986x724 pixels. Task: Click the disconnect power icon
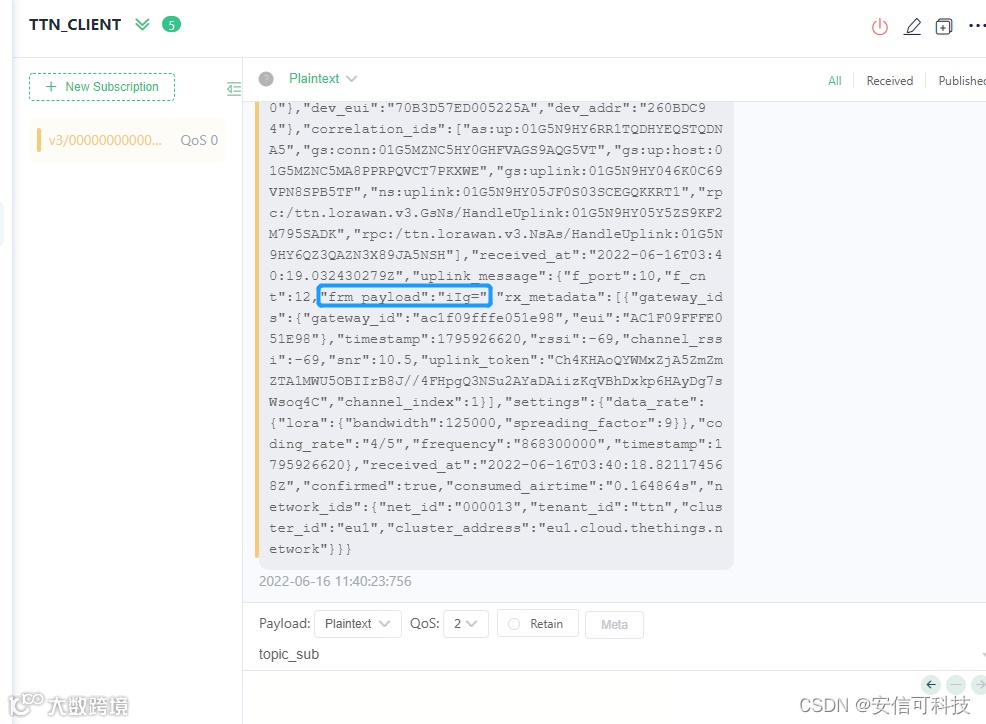pyautogui.click(x=879, y=26)
